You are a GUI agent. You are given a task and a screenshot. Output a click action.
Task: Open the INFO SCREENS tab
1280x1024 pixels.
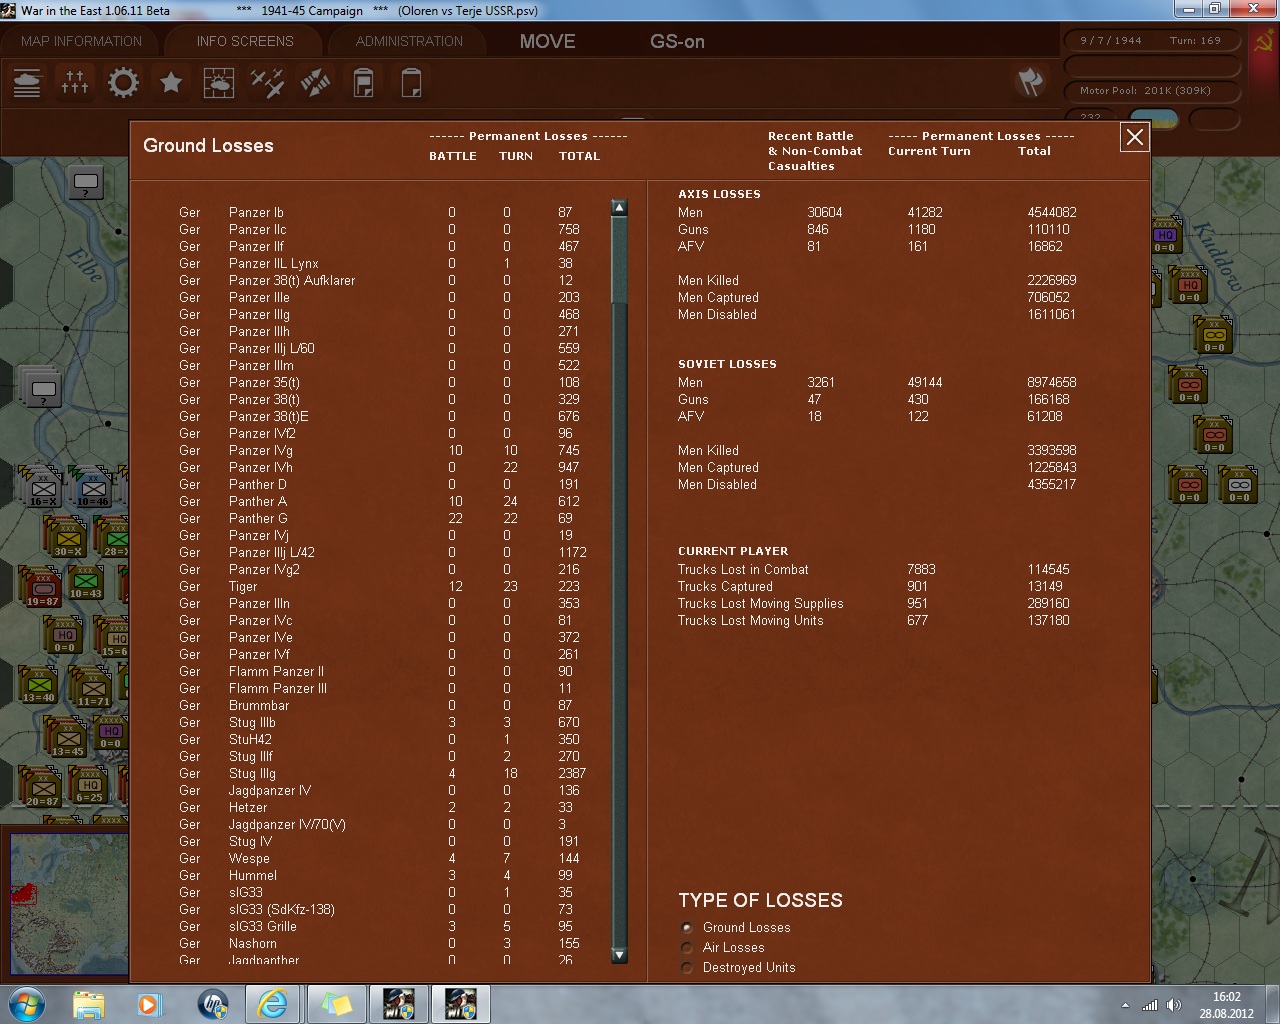click(x=245, y=41)
